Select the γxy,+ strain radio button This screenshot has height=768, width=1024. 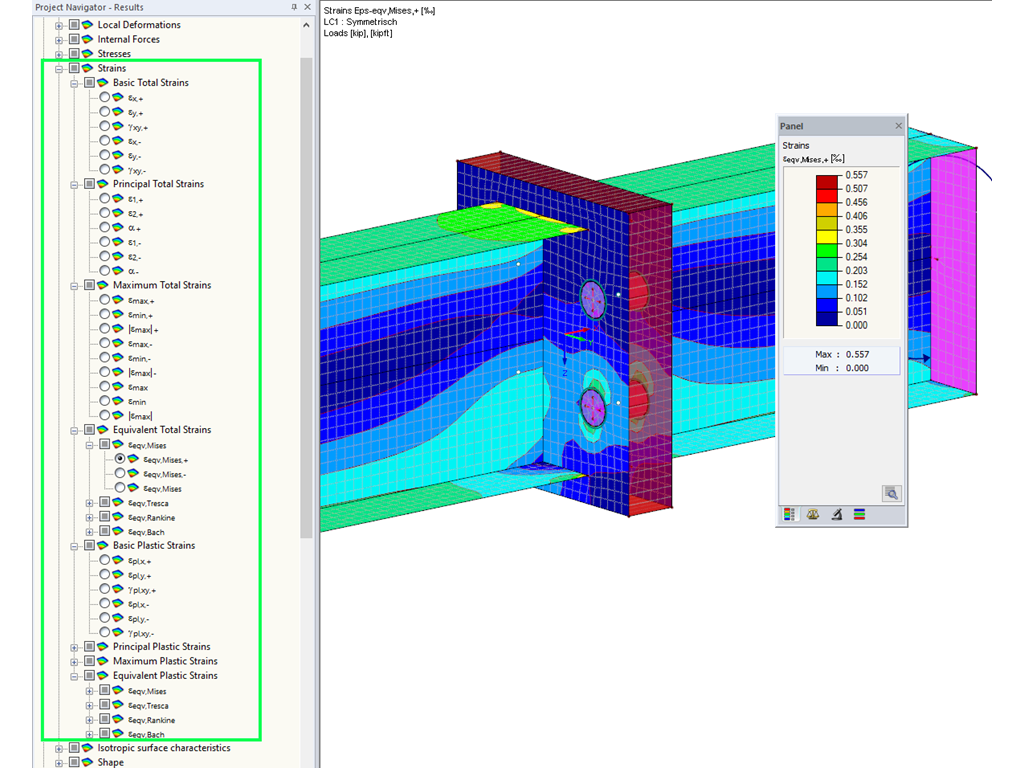tap(104, 126)
